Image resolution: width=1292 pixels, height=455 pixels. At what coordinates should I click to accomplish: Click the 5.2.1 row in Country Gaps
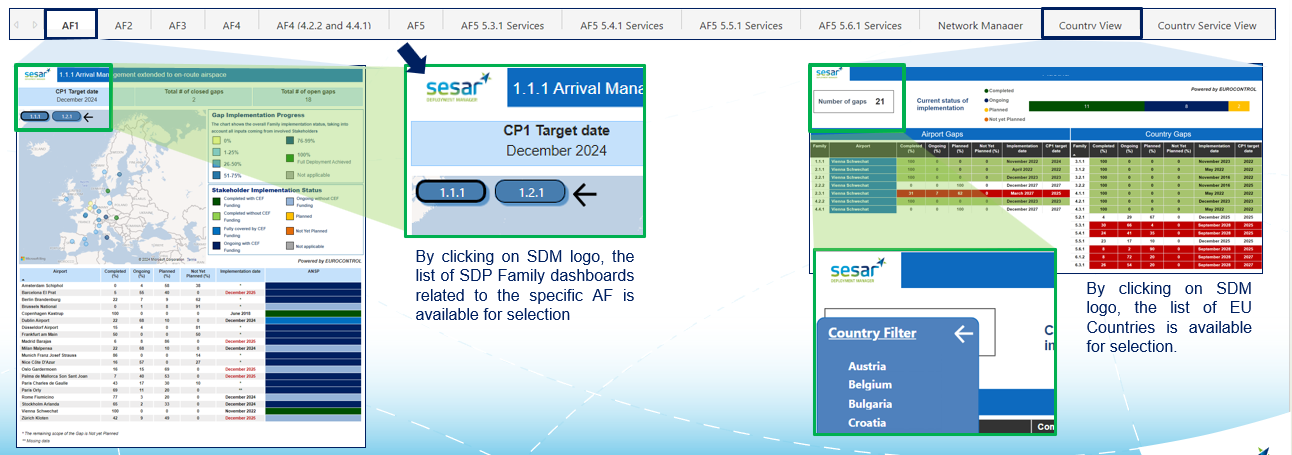[x=1166, y=217]
